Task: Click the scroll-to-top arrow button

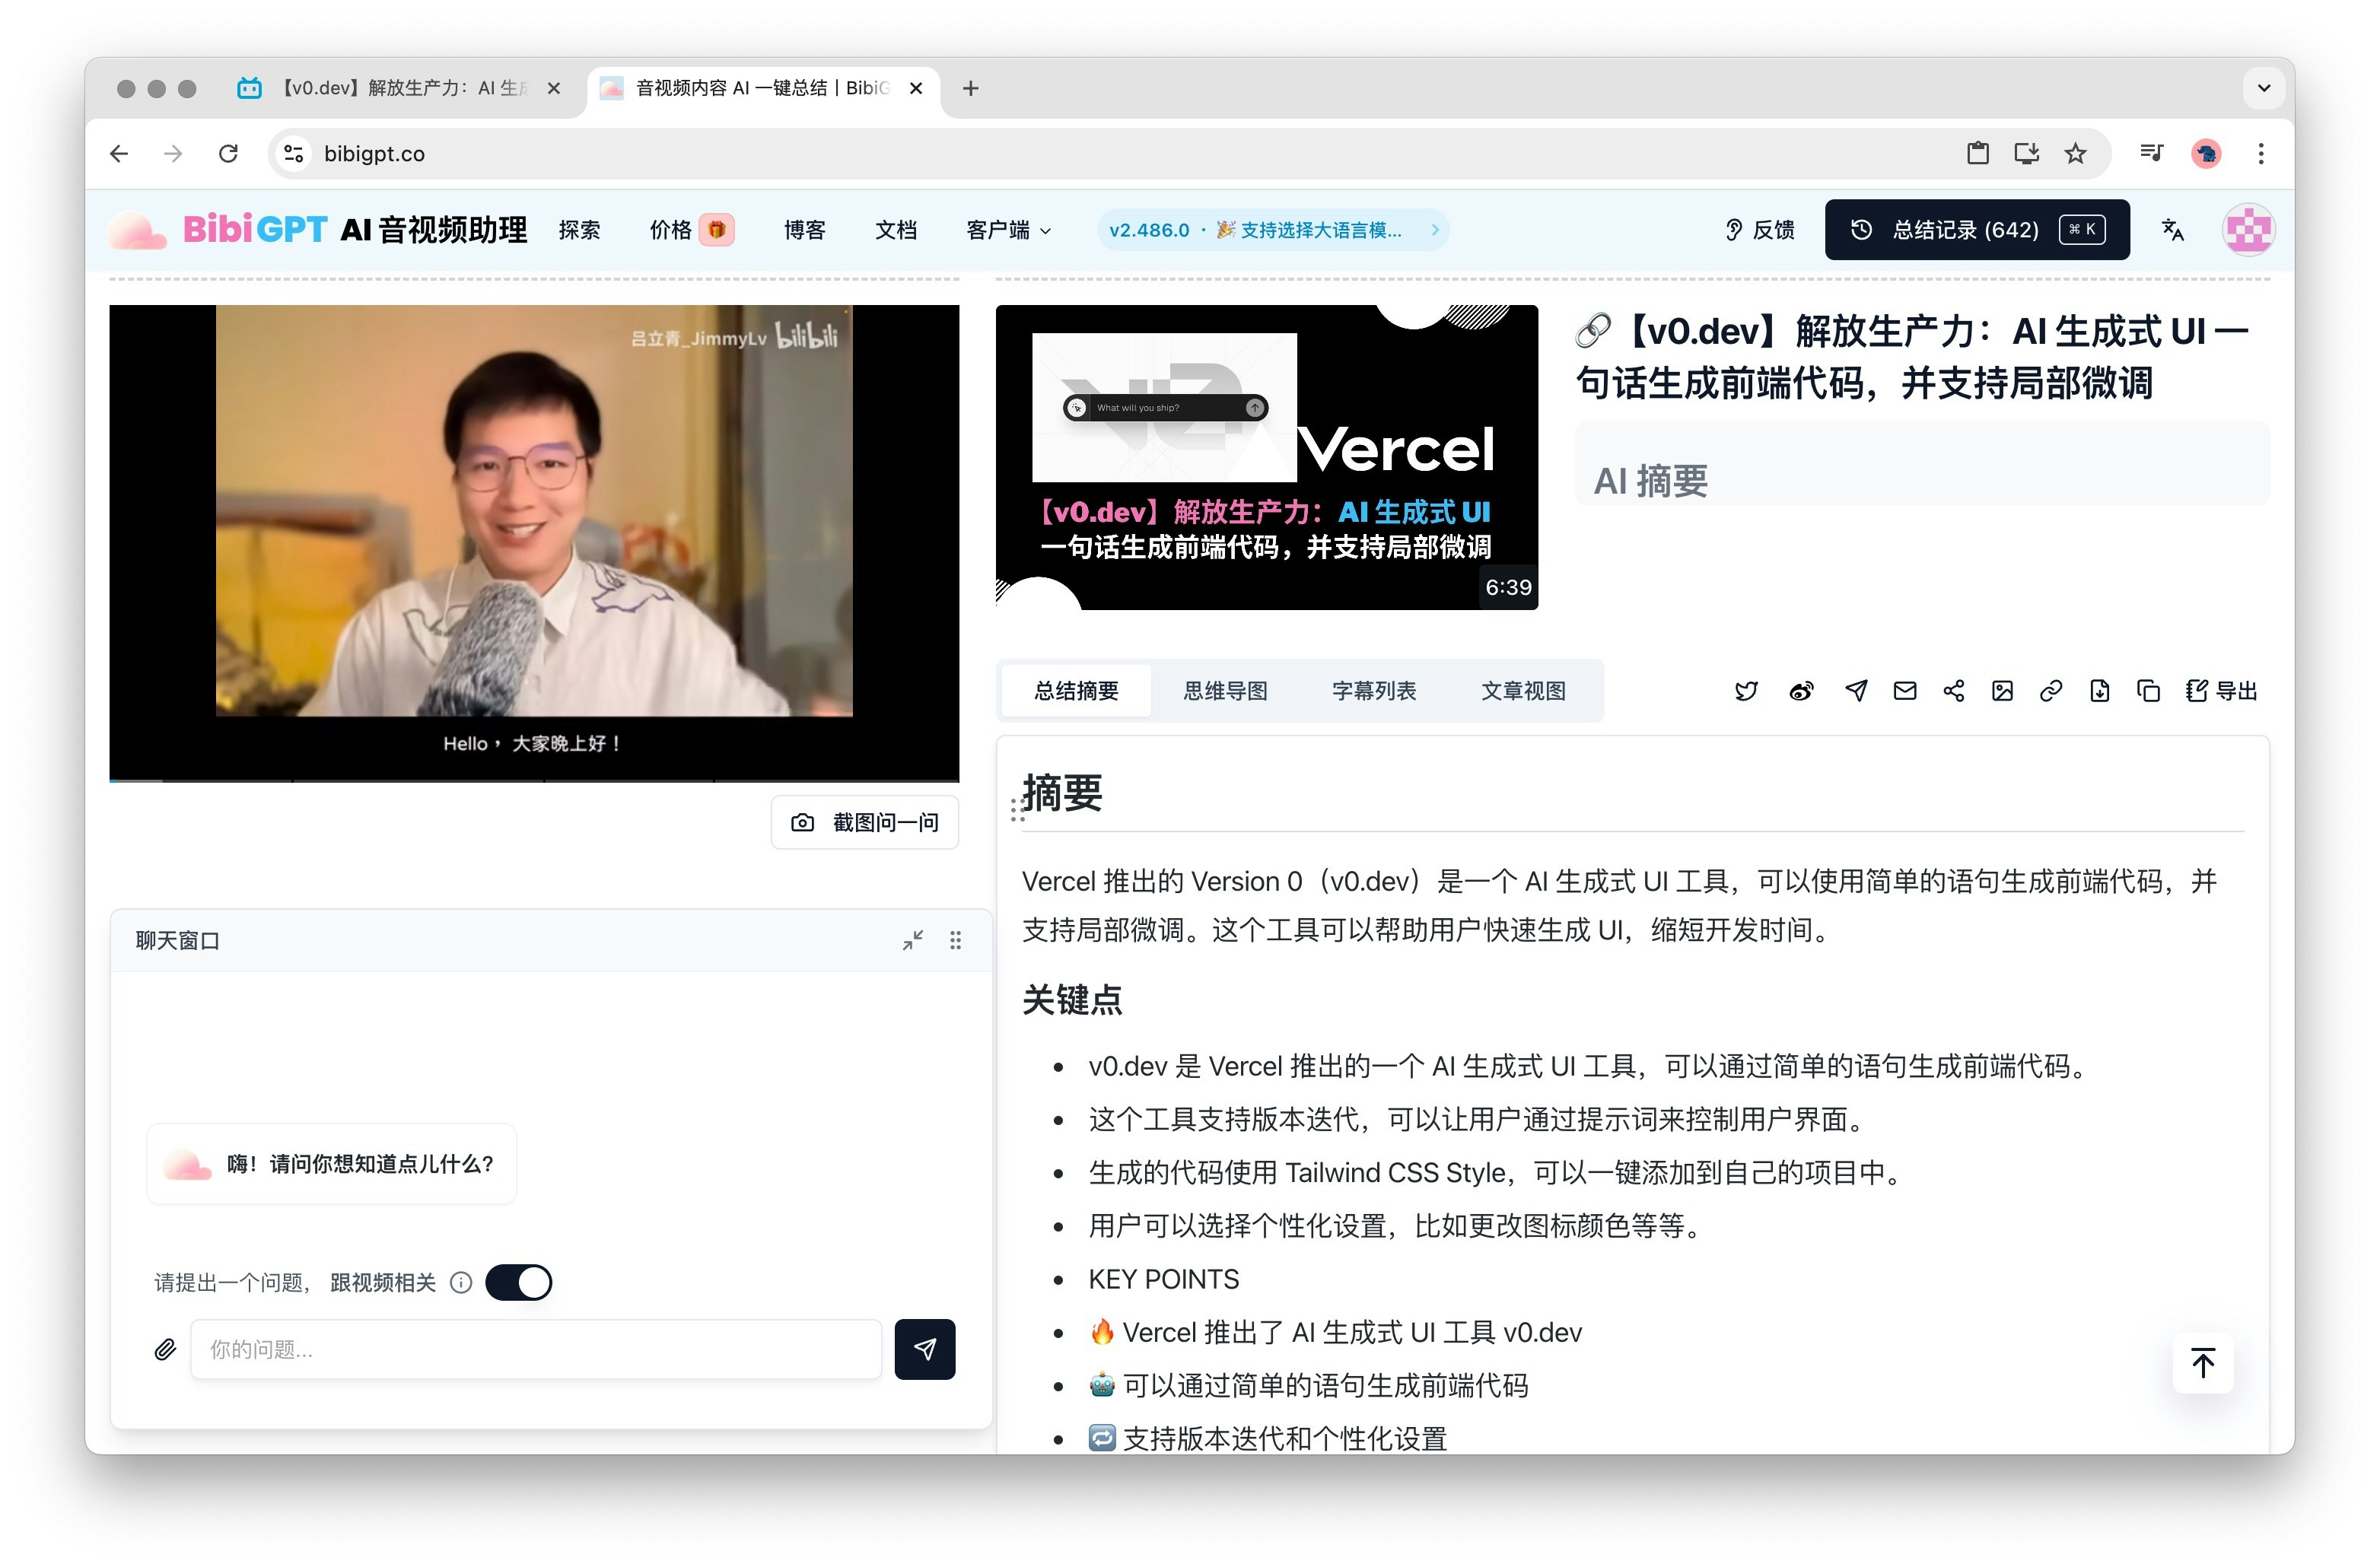Action: click(2203, 1364)
